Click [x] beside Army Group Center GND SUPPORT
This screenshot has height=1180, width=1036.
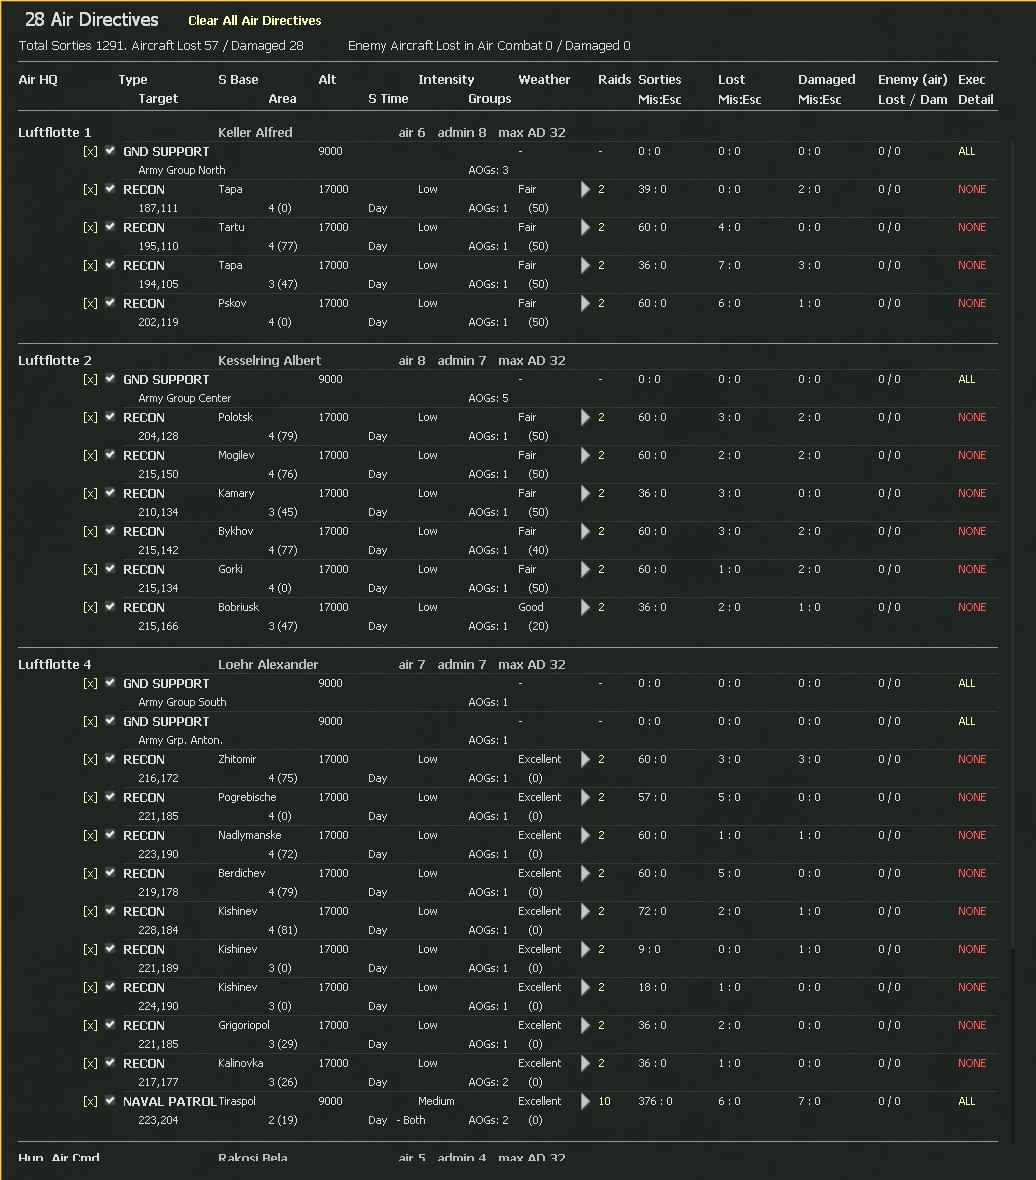point(90,380)
